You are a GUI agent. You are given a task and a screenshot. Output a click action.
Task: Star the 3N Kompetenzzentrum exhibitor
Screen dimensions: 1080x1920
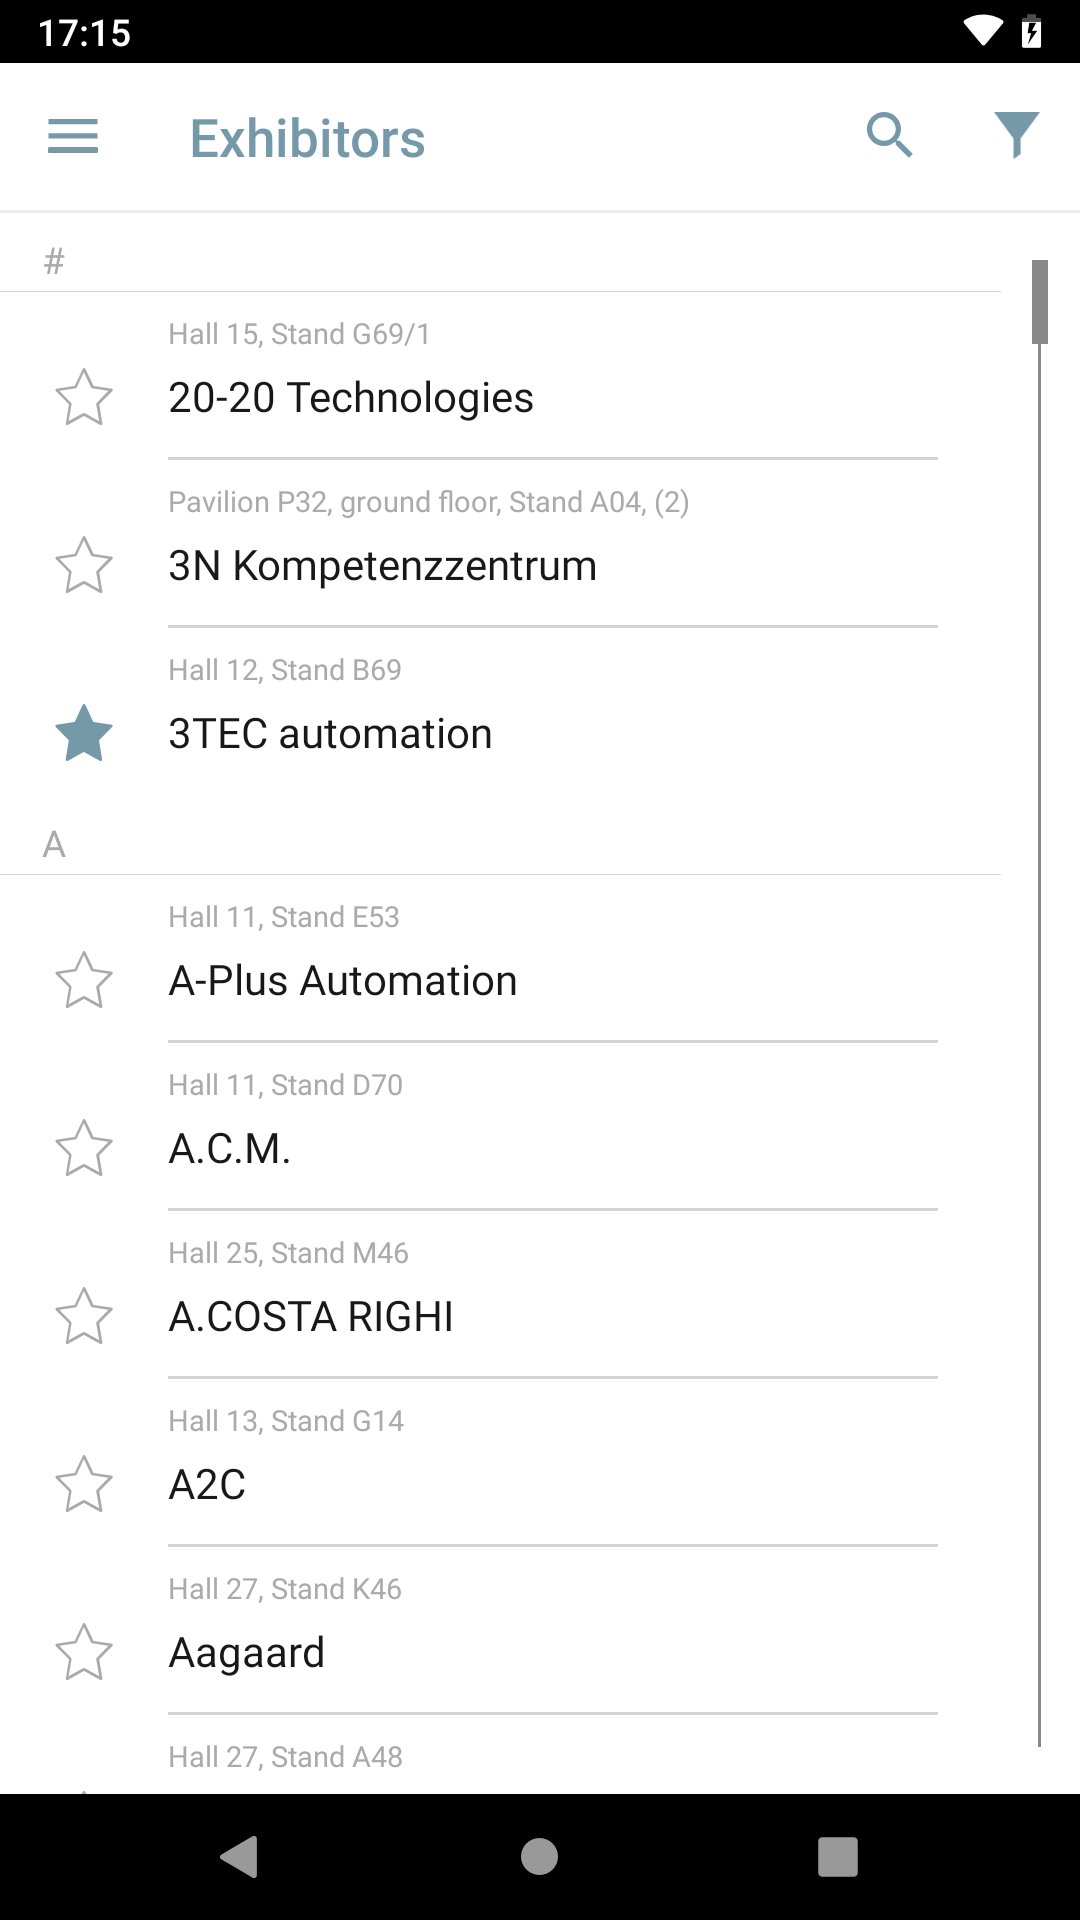click(x=84, y=565)
